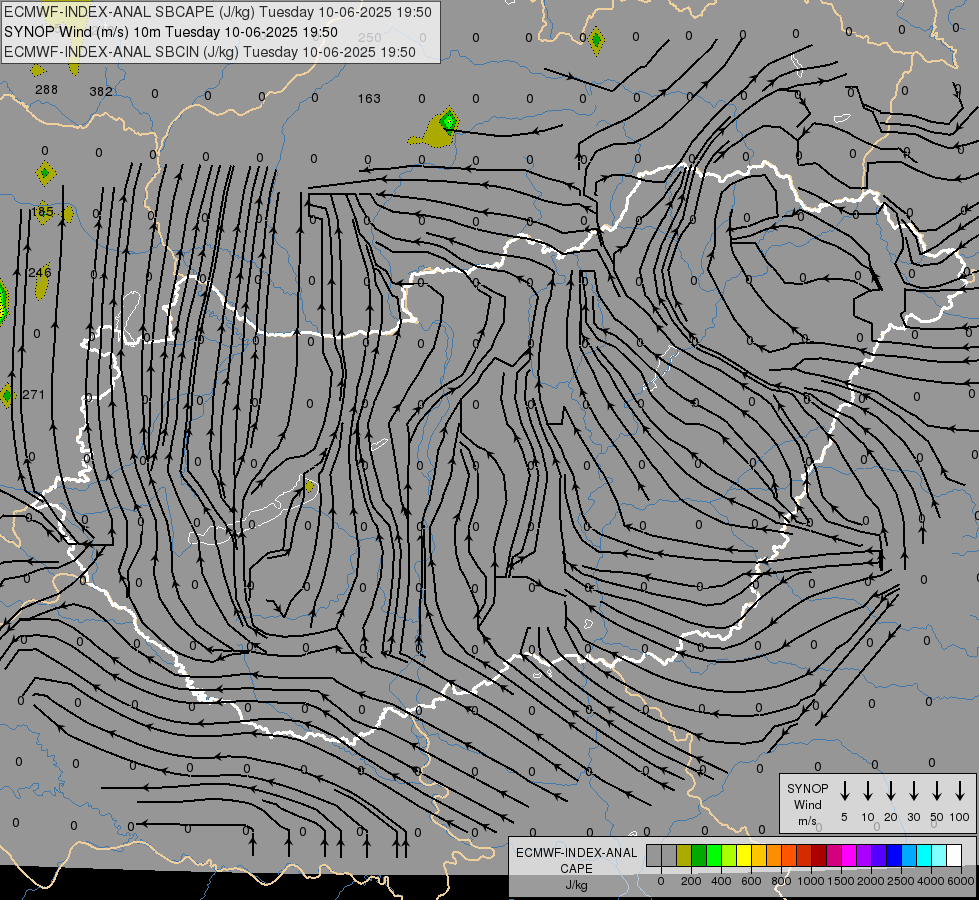This screenshot has width=979, height=900.
Task: Click the 100 m/s wind arrow in legend
Action: [960, 790]
